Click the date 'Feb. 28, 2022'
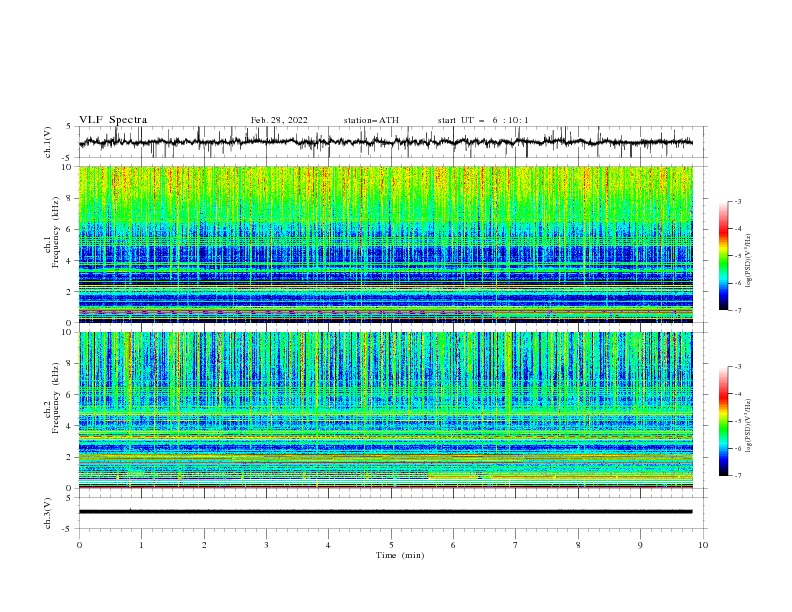 pyautogui.click(x=279, y=120)
